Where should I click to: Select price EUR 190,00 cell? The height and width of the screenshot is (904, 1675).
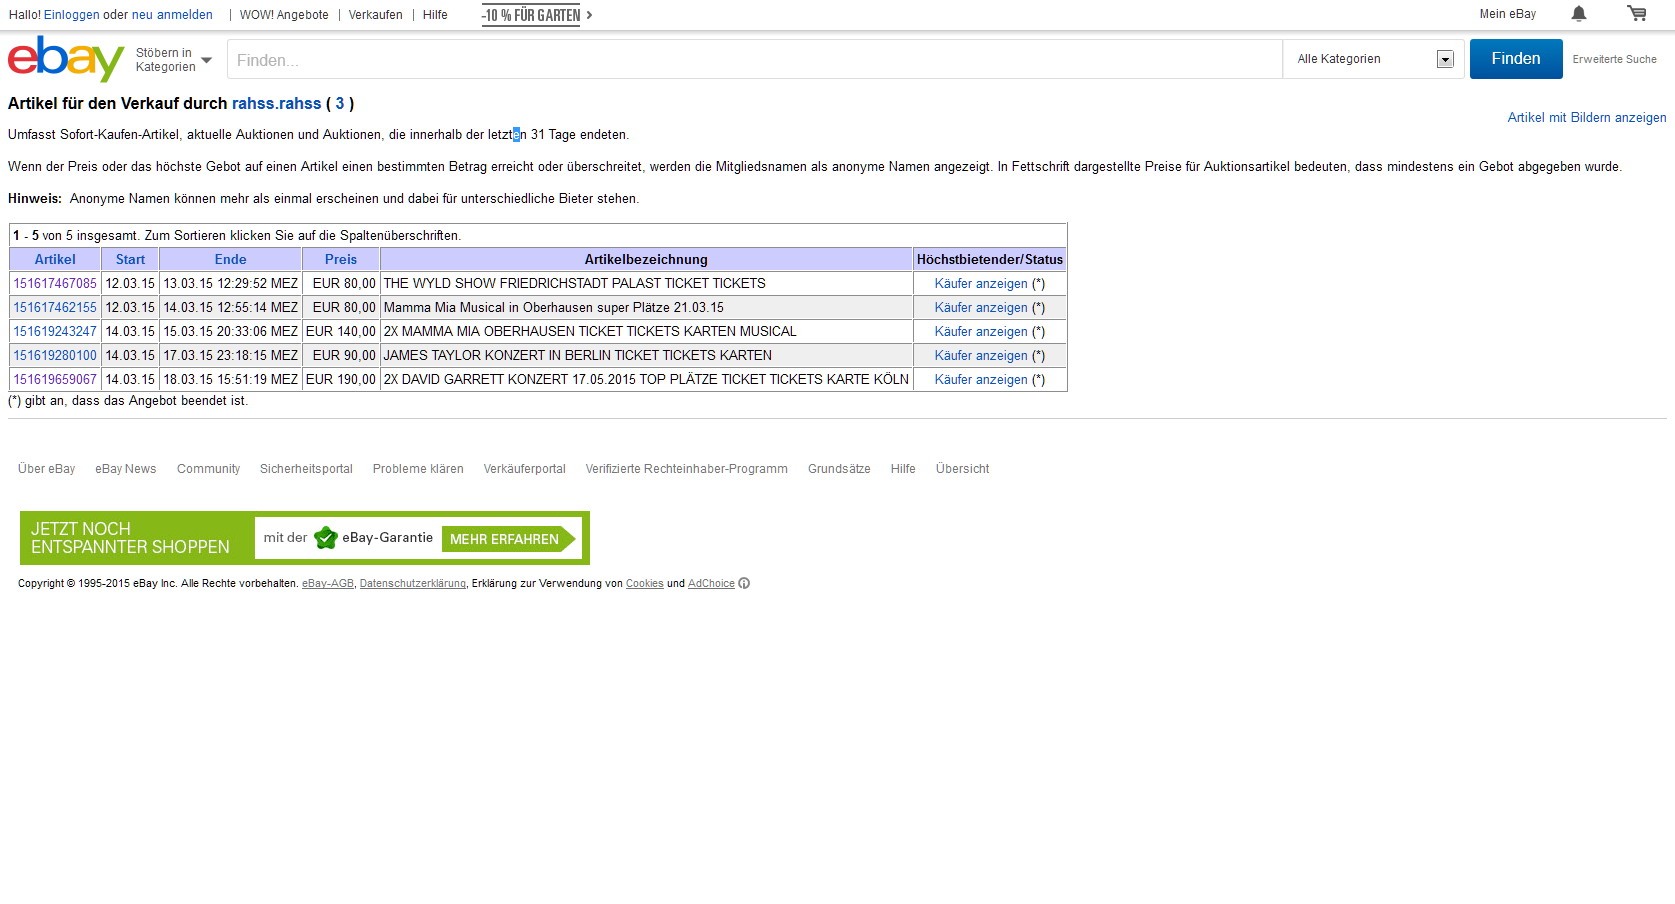341,380
